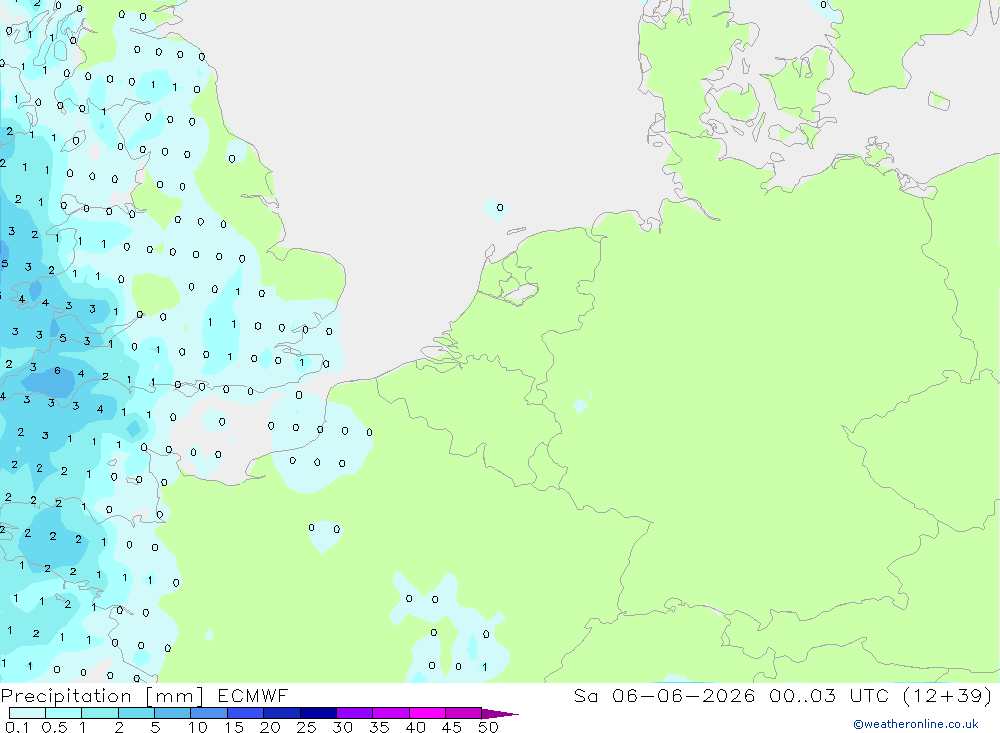Click the '30' legend scale label
The width and height of the screenshot is (1000, 733).
pyautogui.click(x=342, y=727)
